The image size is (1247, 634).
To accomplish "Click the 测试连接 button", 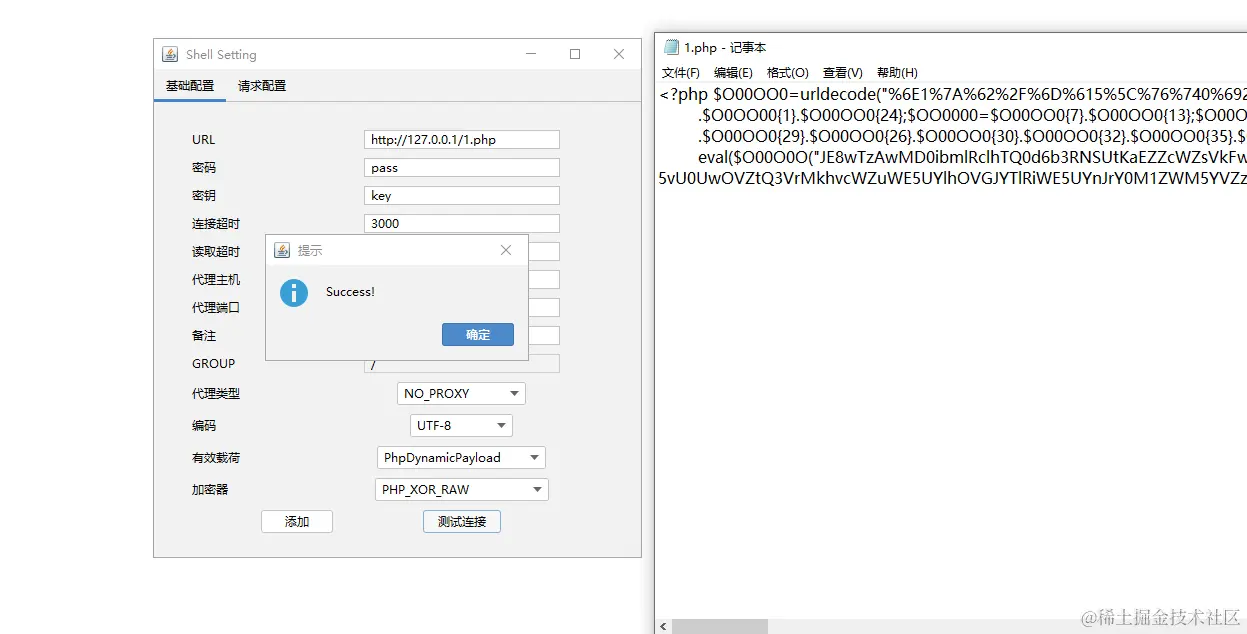I will coord(462,521).
